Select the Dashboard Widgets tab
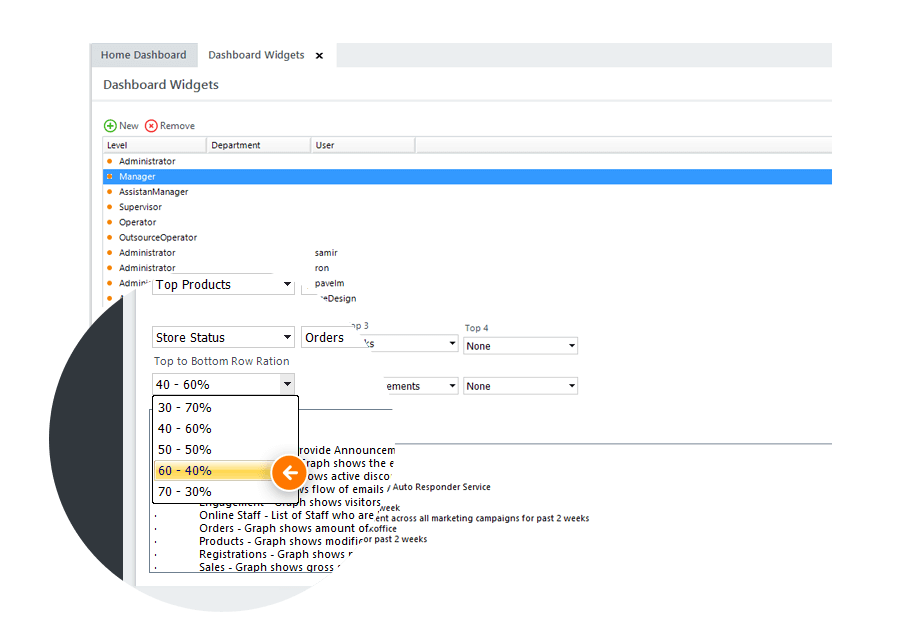 coord(256,55)
